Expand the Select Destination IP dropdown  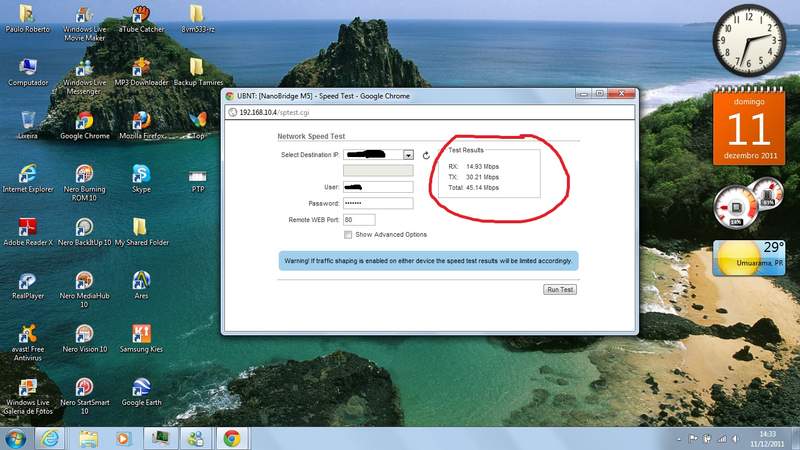point(408,155)
